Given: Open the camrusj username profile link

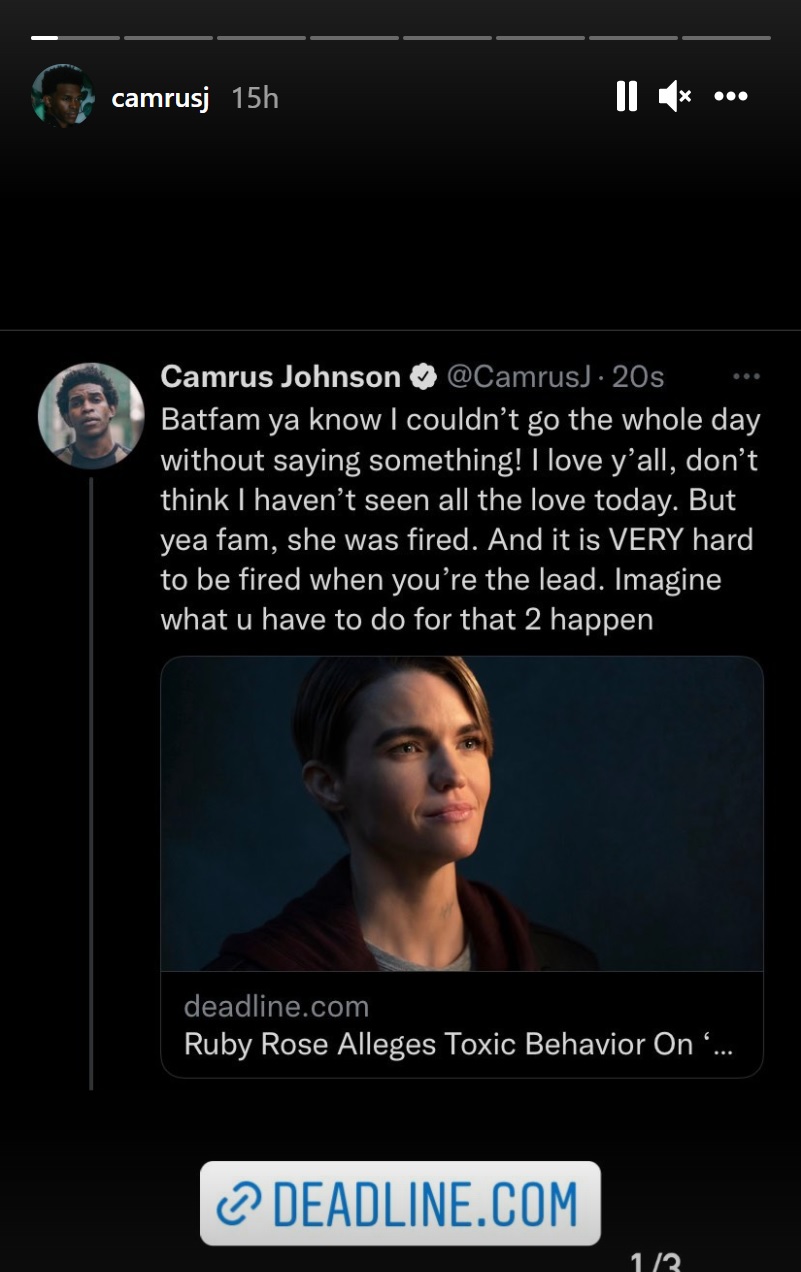Looking at the screenshot, I should pos(160,97).
